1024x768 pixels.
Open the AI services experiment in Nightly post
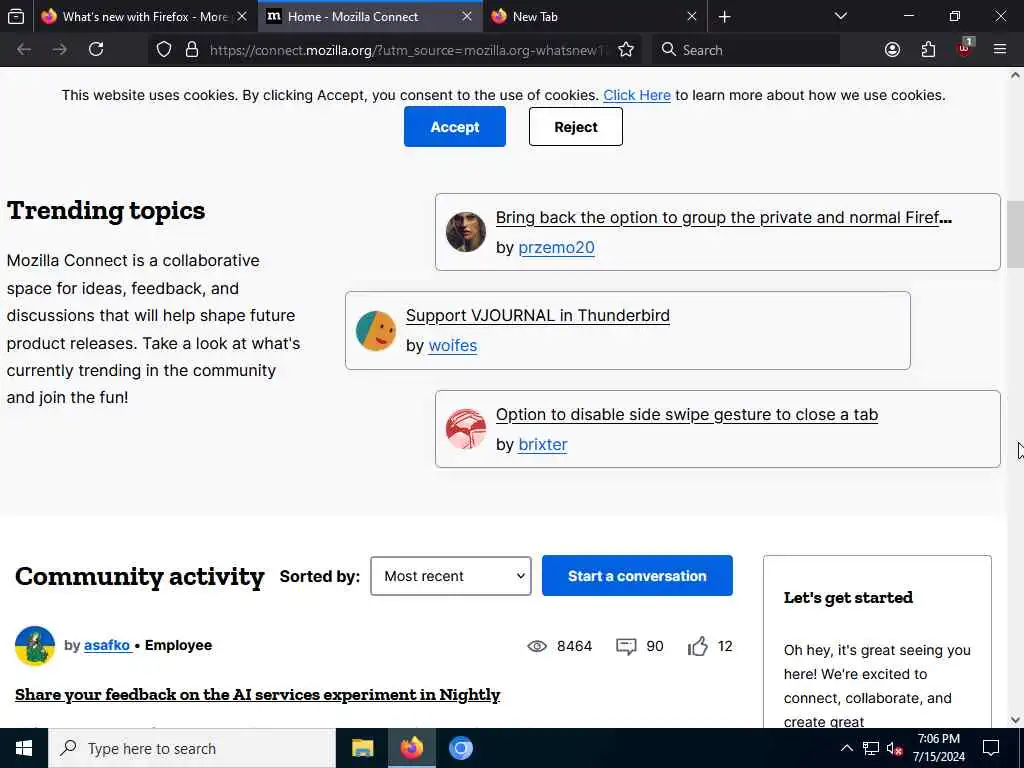point(257,694)
